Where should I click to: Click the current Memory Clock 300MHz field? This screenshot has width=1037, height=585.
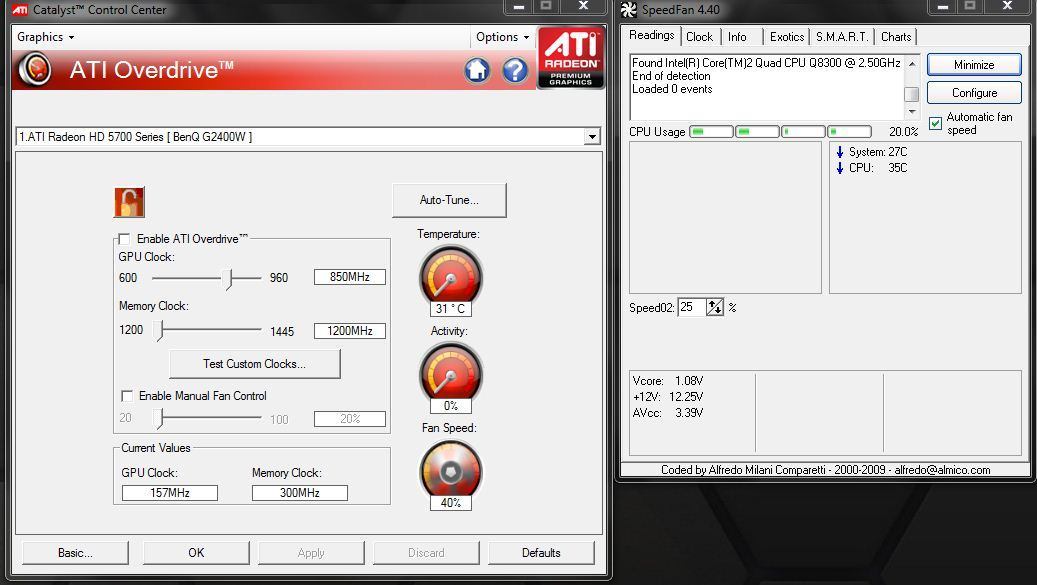300,493
